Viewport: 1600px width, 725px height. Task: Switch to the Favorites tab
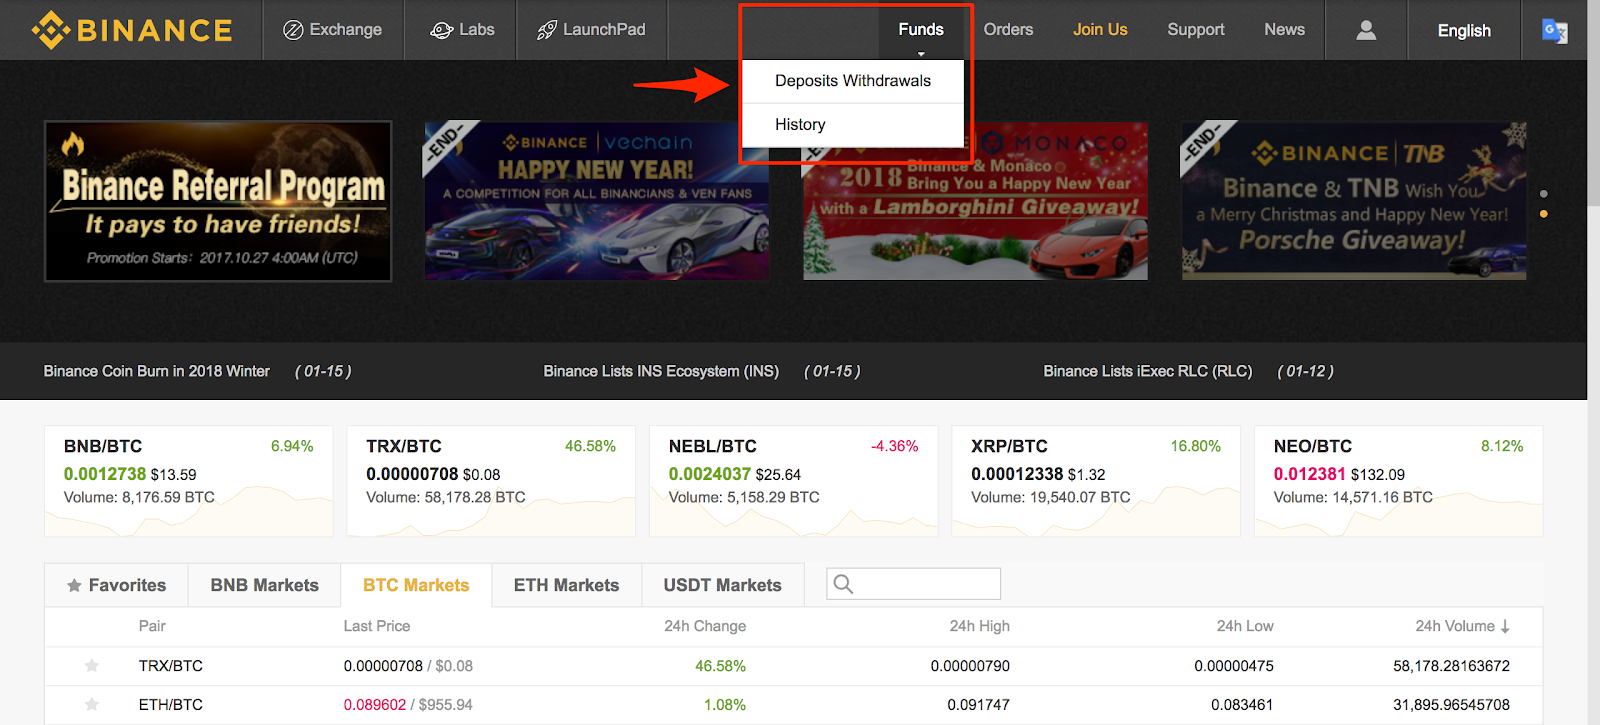pyautogui.click(x=116, y=585)
